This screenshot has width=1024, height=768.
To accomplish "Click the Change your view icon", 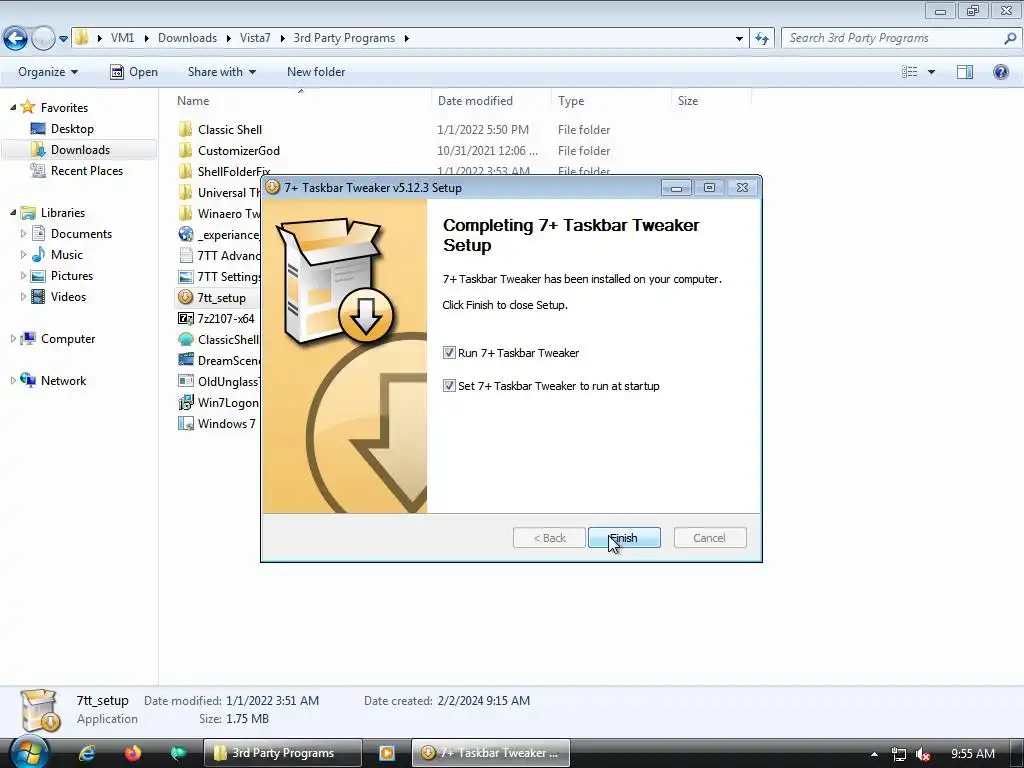I will coord(909,72).
